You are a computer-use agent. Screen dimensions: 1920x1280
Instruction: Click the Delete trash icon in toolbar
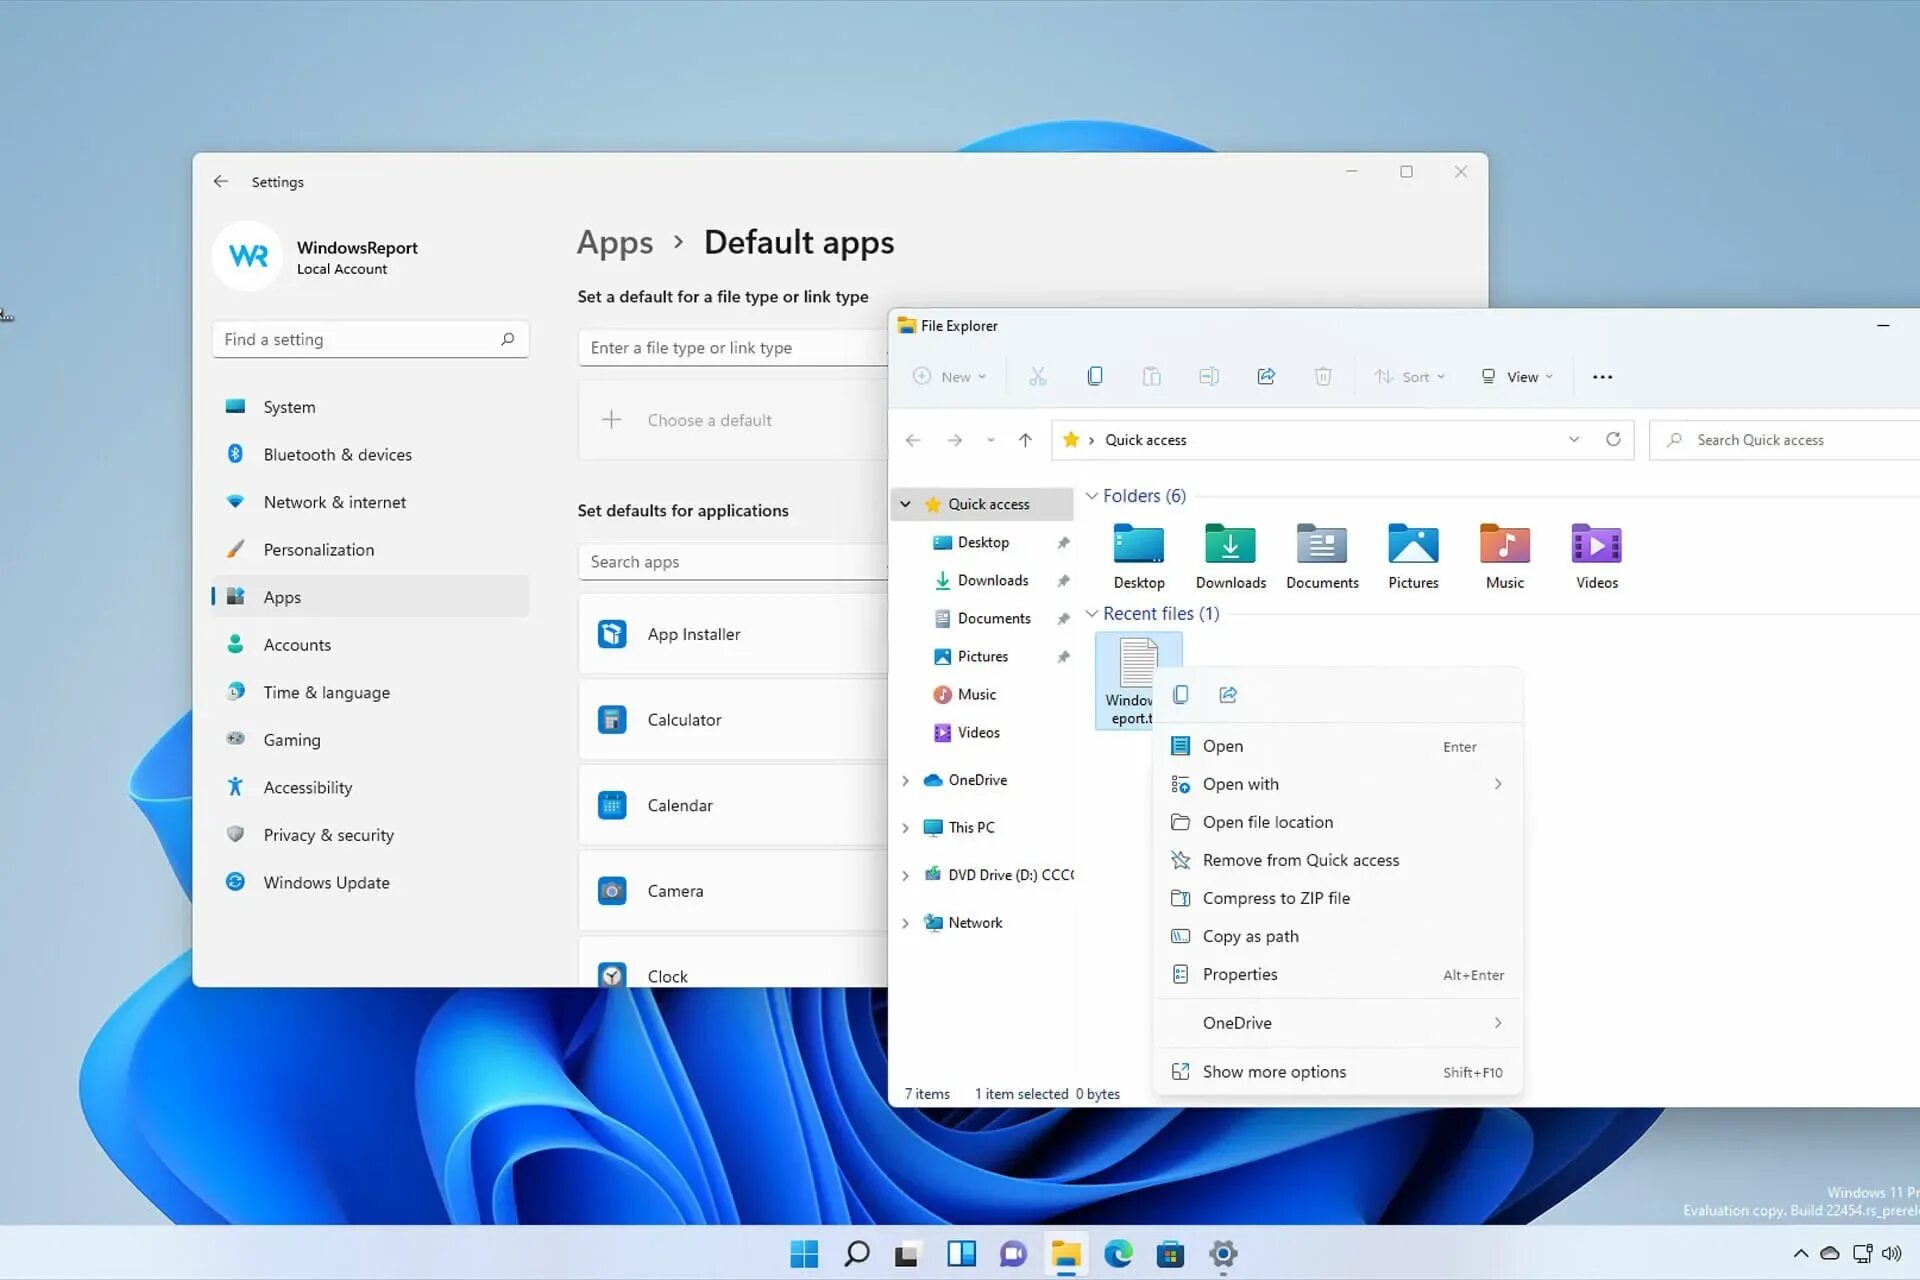point(1322,376)
